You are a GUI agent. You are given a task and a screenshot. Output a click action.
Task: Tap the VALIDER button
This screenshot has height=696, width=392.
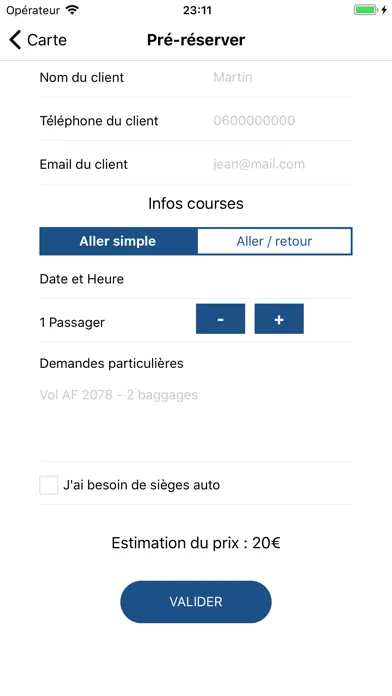point(196,601)
